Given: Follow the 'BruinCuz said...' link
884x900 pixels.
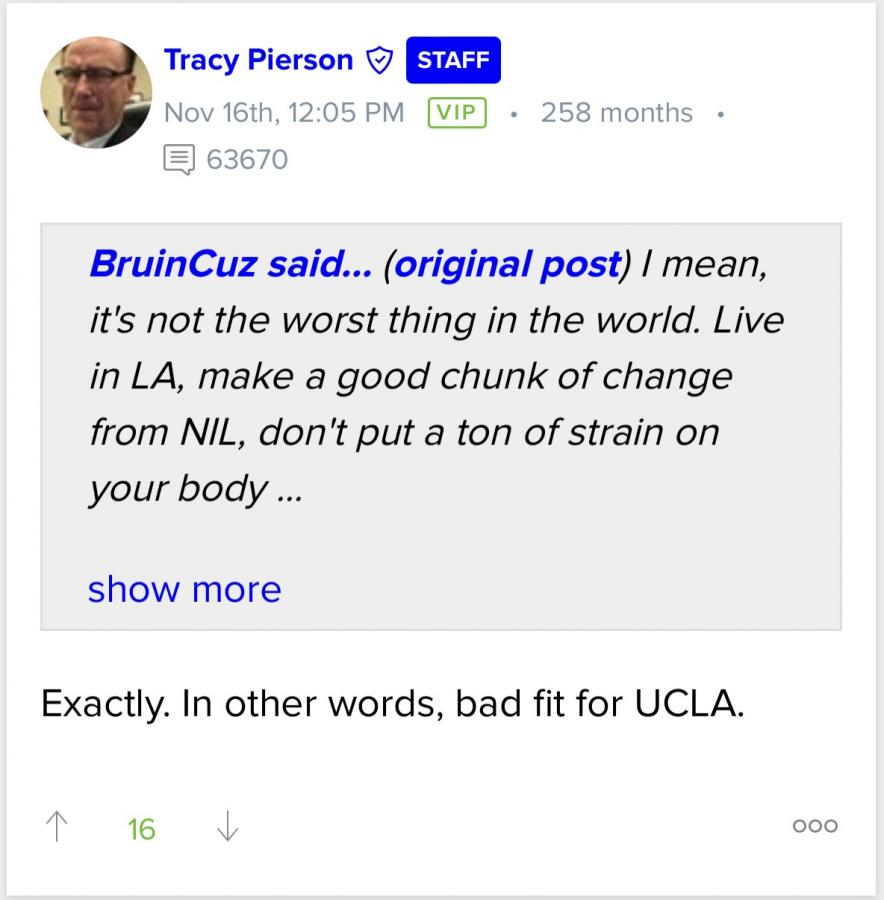Looking at the screenshot, I should tap(230, 265).
